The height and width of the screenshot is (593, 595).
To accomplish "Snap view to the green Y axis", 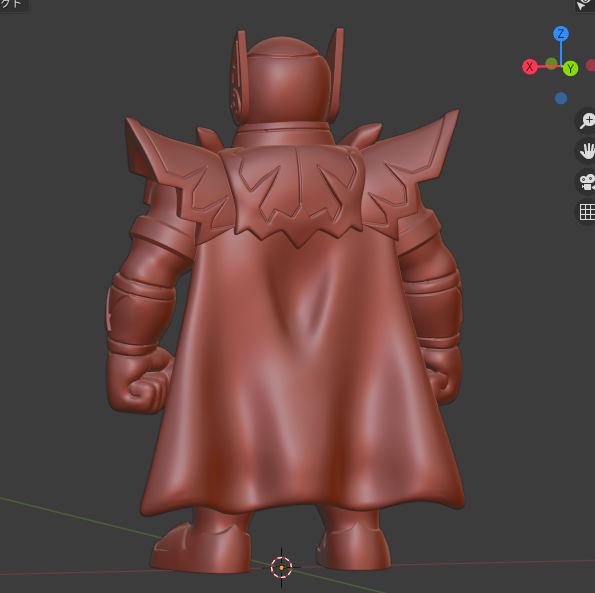I will click(x=570, y=69).
